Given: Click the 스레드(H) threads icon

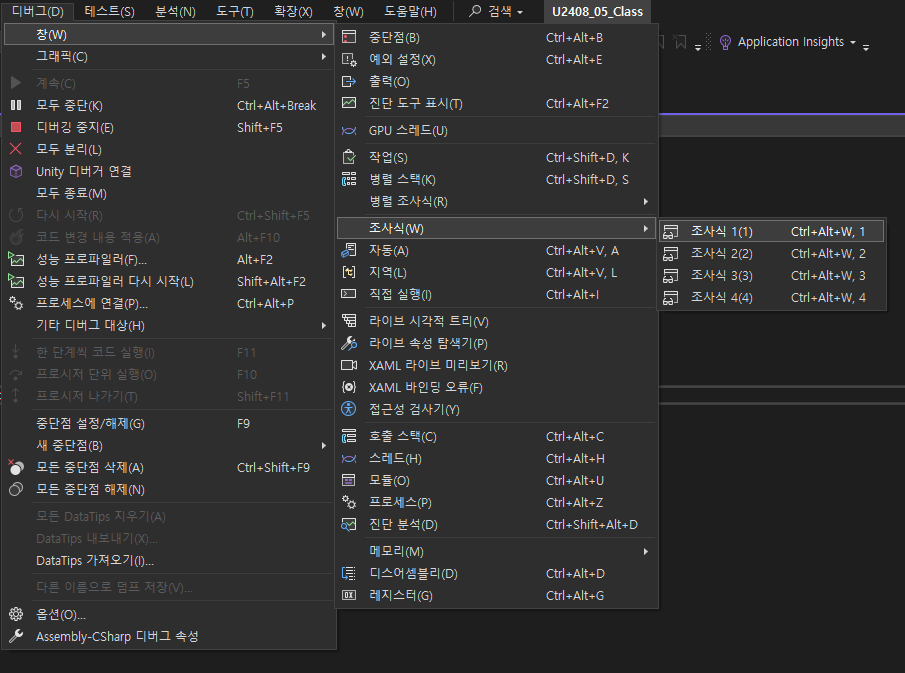Looking at the screenshot, I should 349,459.
